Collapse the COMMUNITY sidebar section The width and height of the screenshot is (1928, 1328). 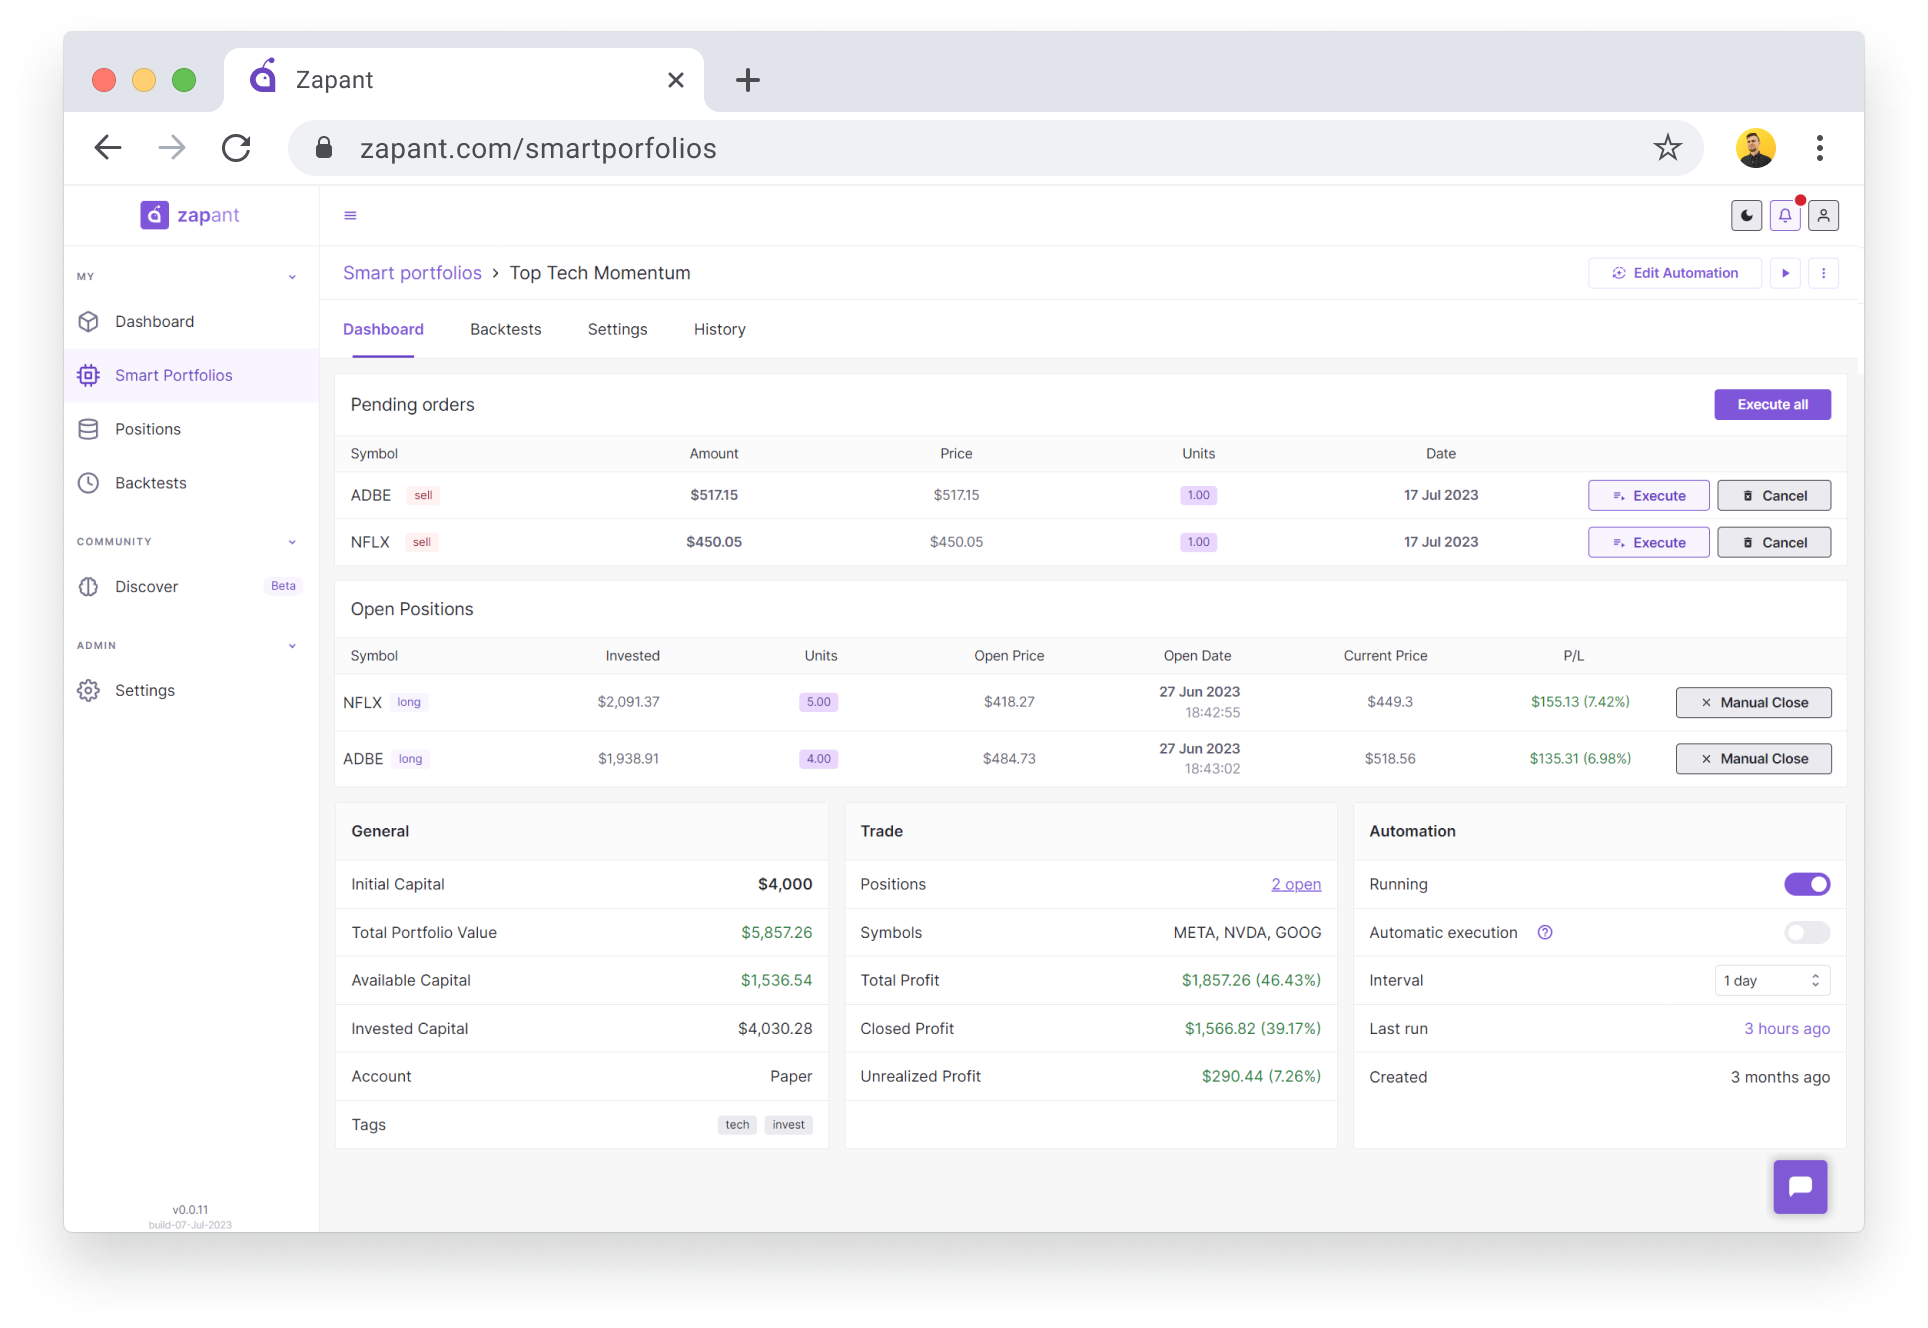[x=292, y=542]
